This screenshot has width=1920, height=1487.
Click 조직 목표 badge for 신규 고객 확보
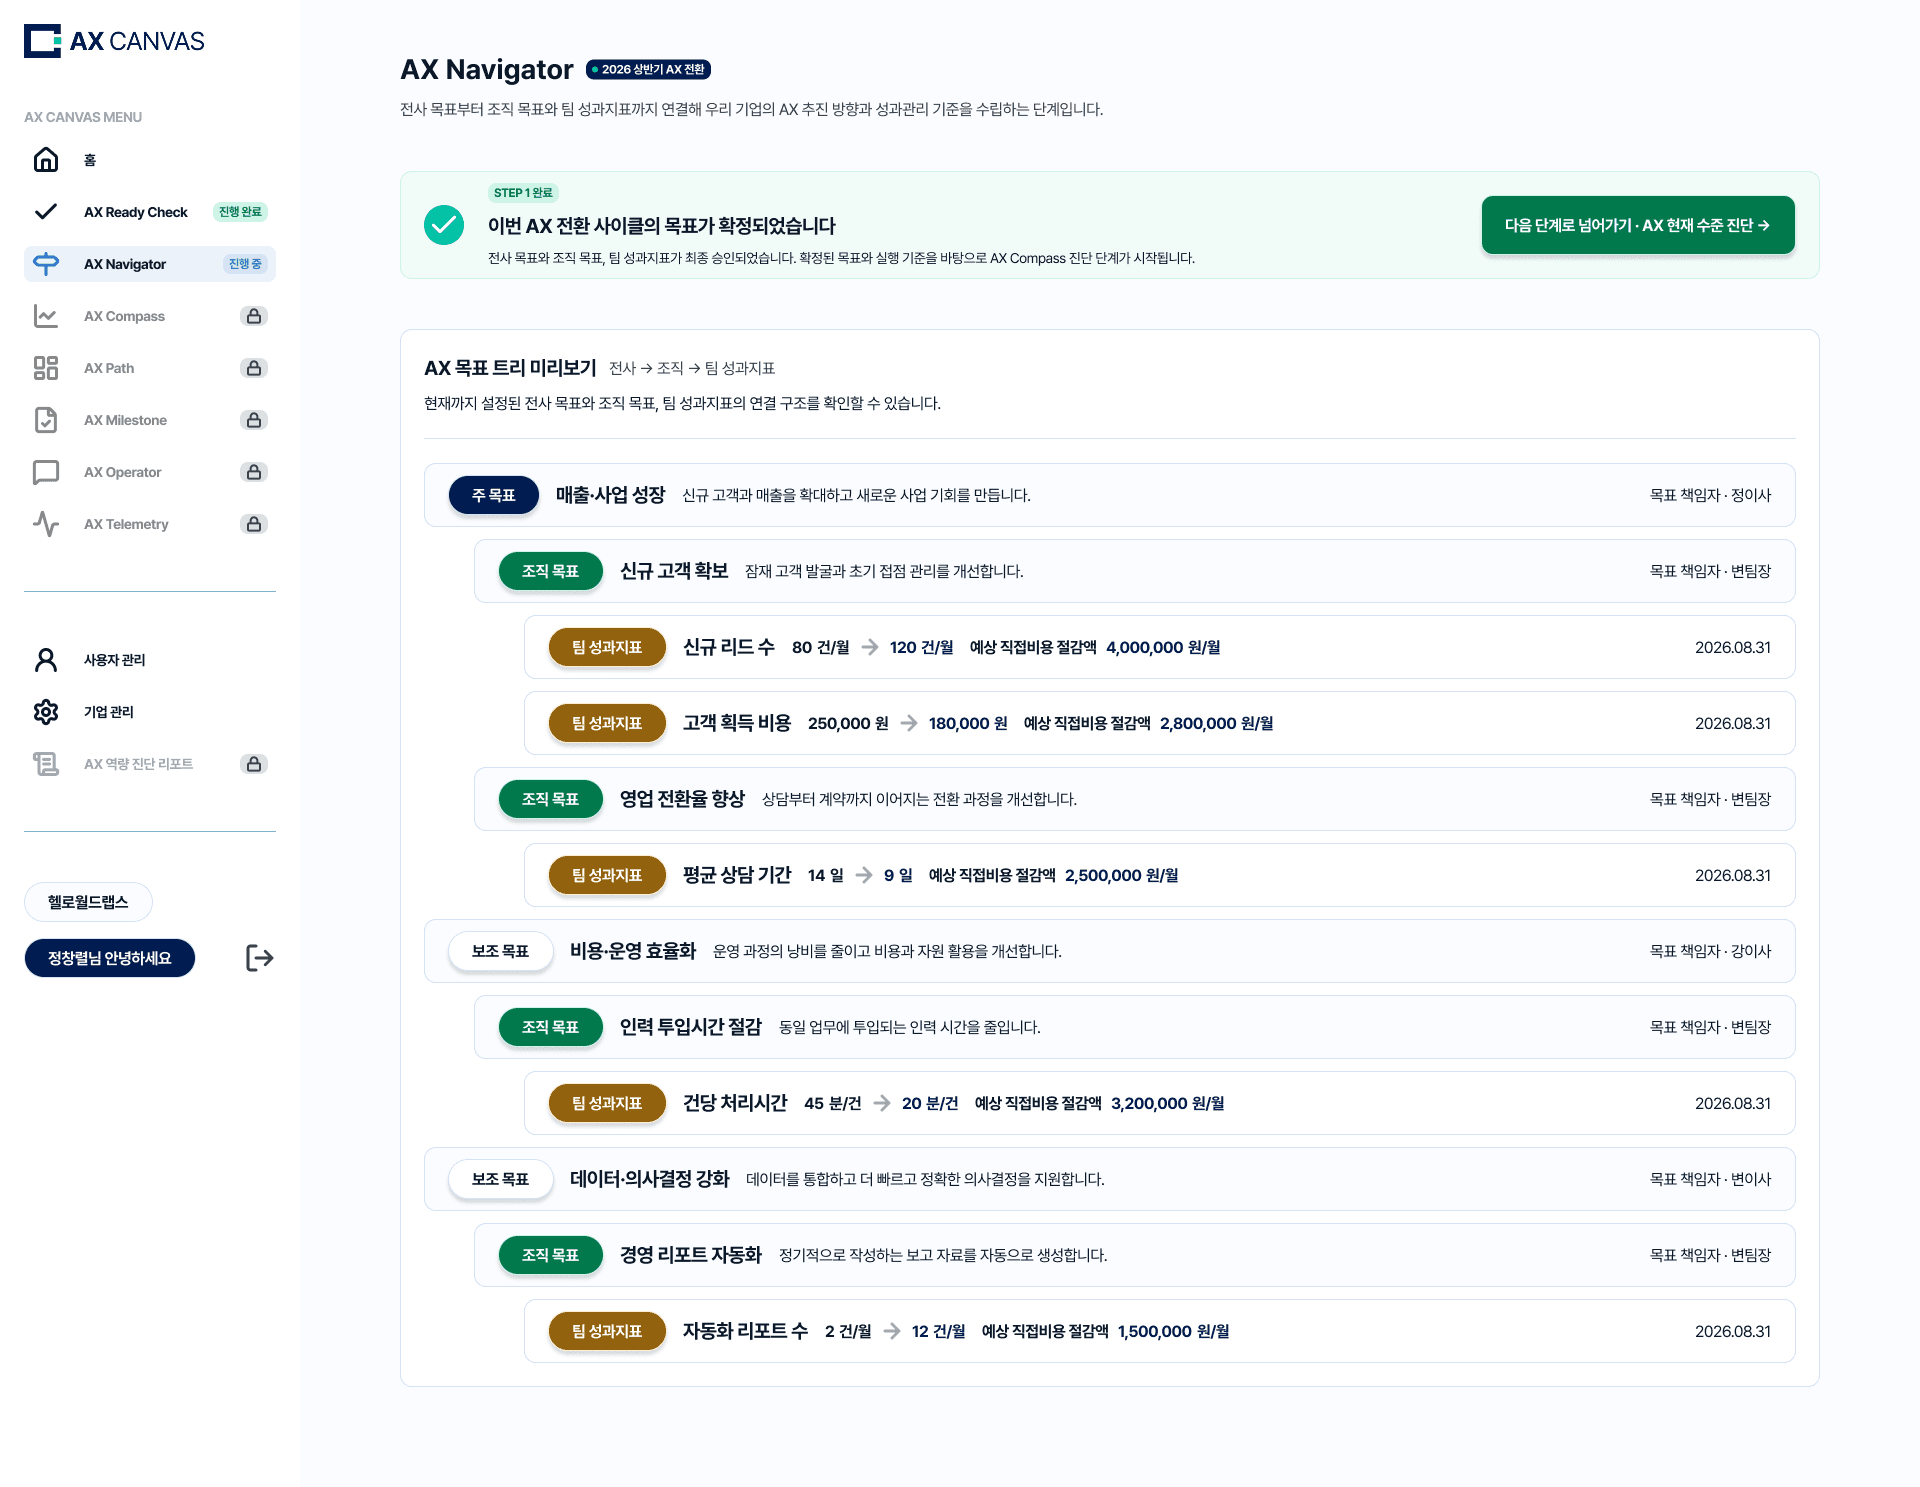click(x=551, y=571)
